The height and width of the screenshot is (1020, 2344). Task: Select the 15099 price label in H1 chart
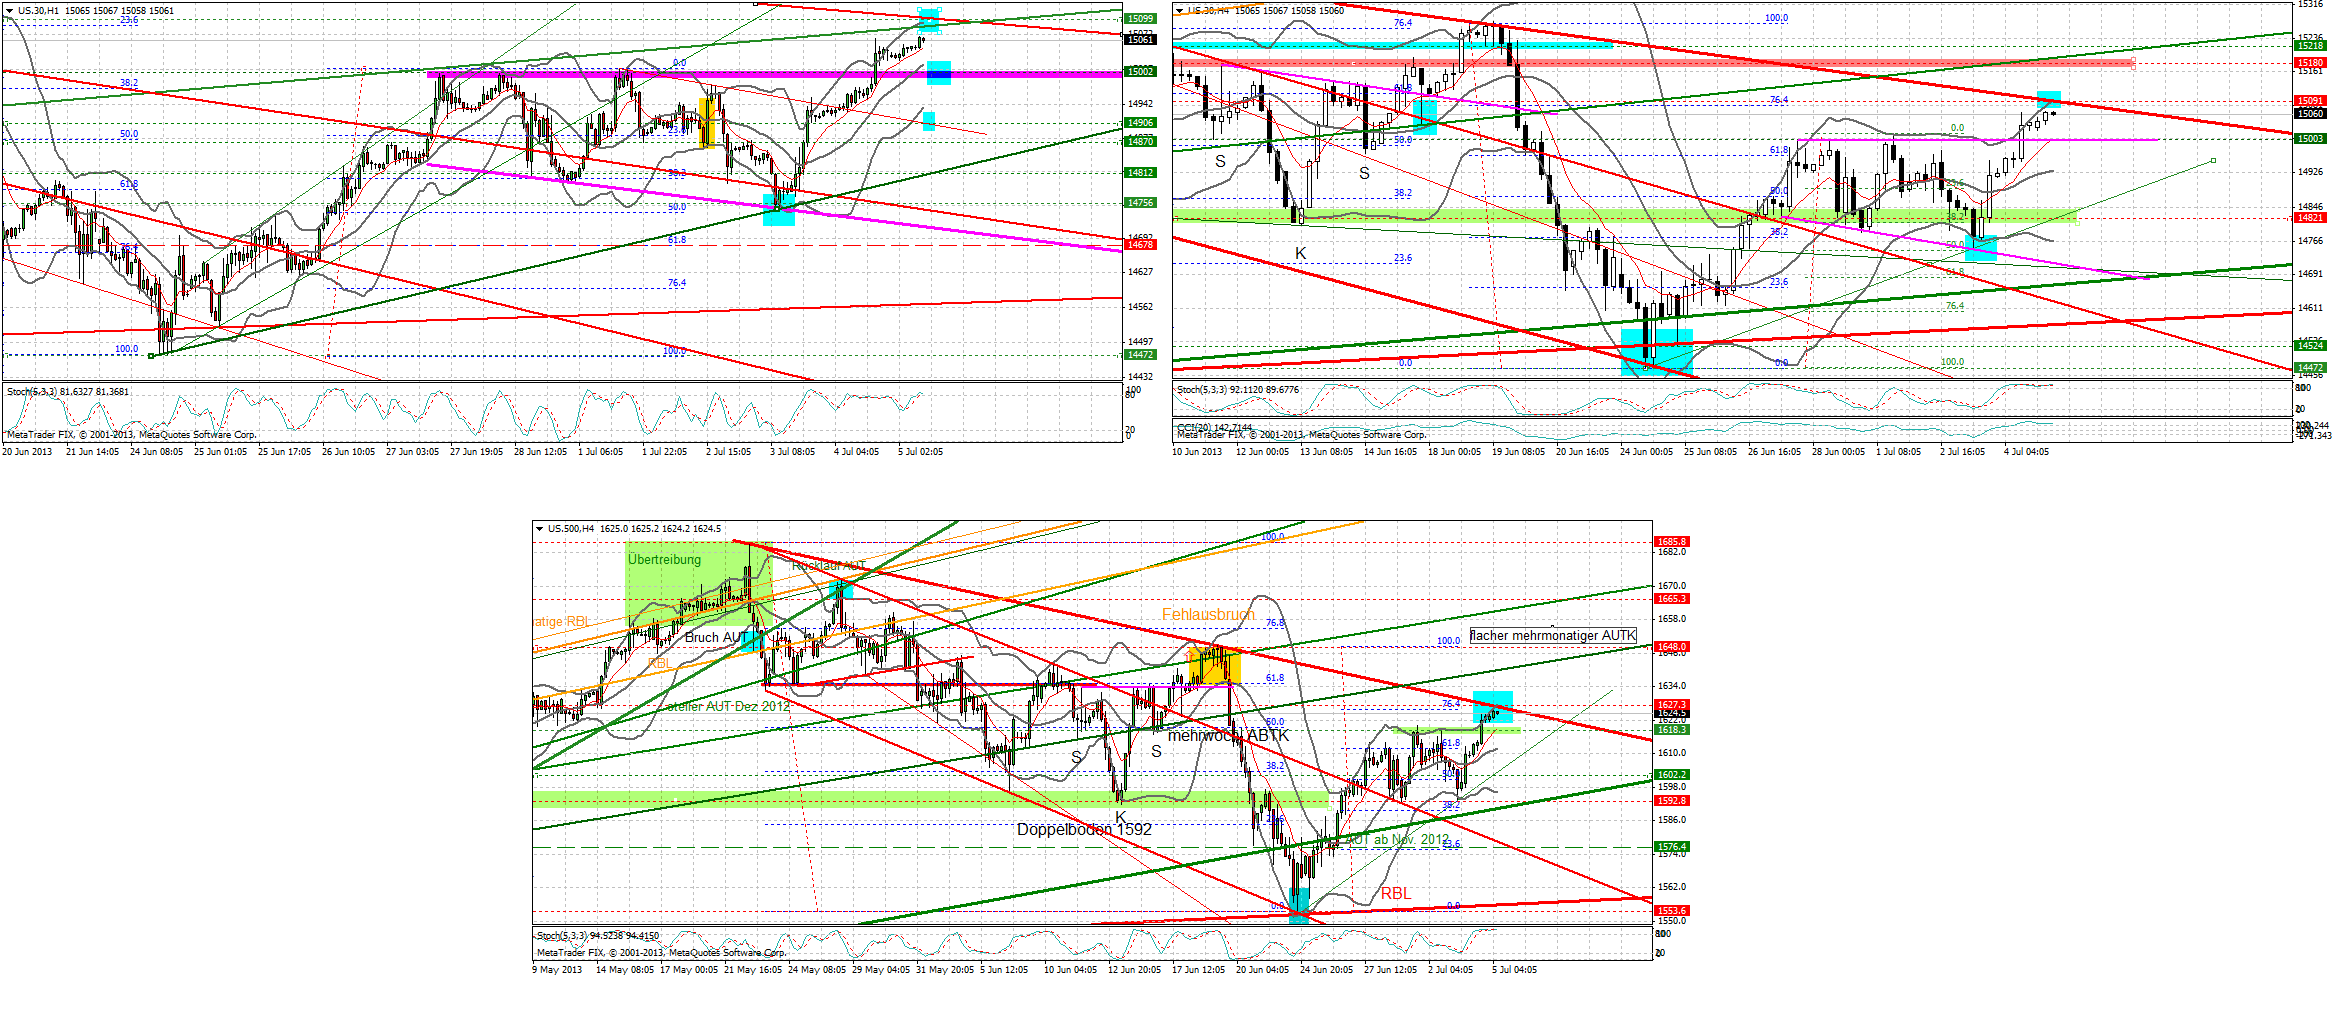tap(1140, 19)
